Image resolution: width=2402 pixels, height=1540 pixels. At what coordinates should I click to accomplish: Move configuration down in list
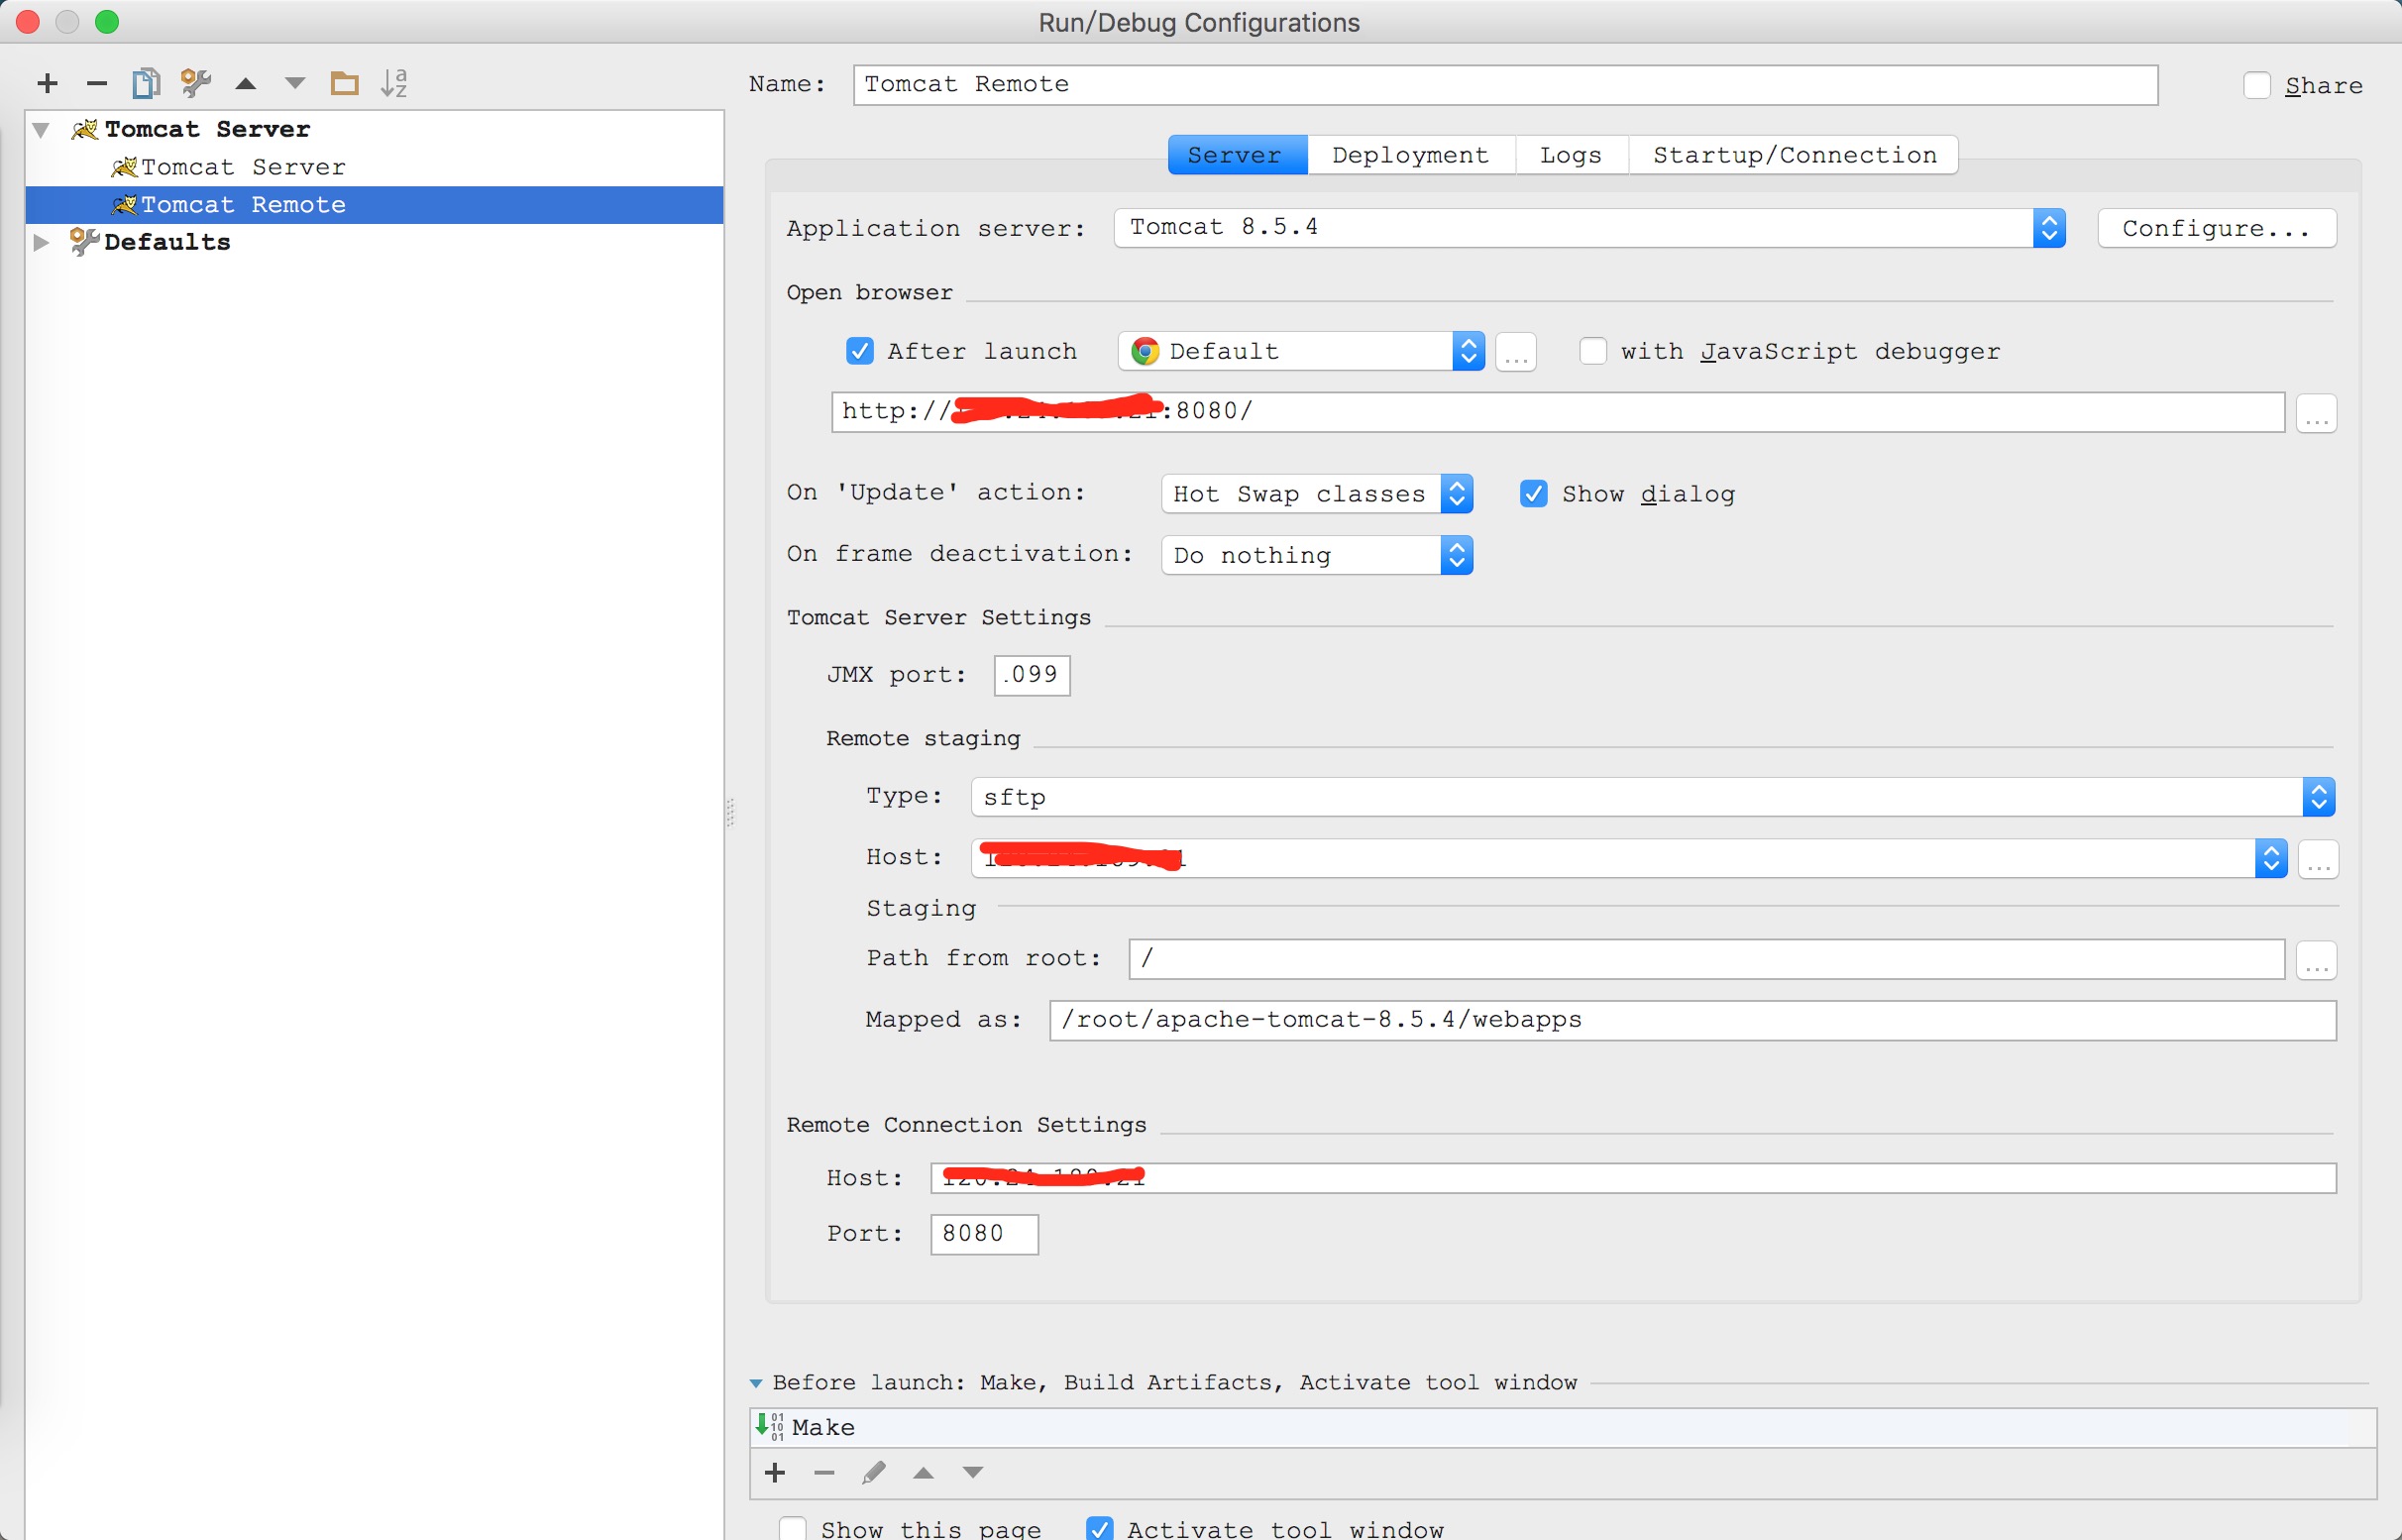pyautogui.click(x=295, y=83)
